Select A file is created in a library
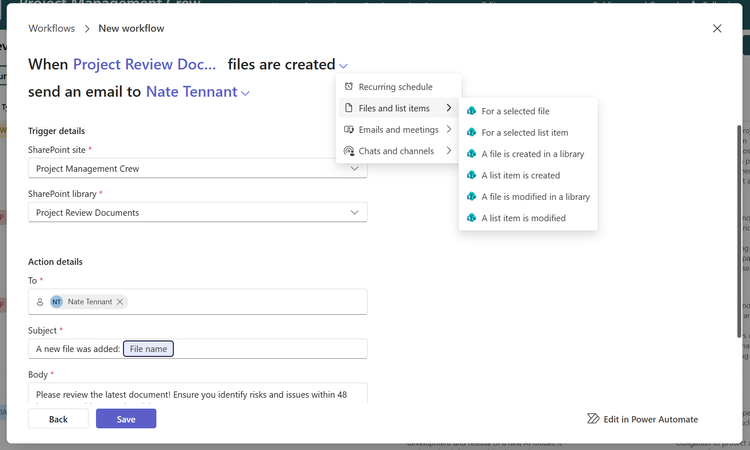The image size is (750, 450). coord(532,154)
